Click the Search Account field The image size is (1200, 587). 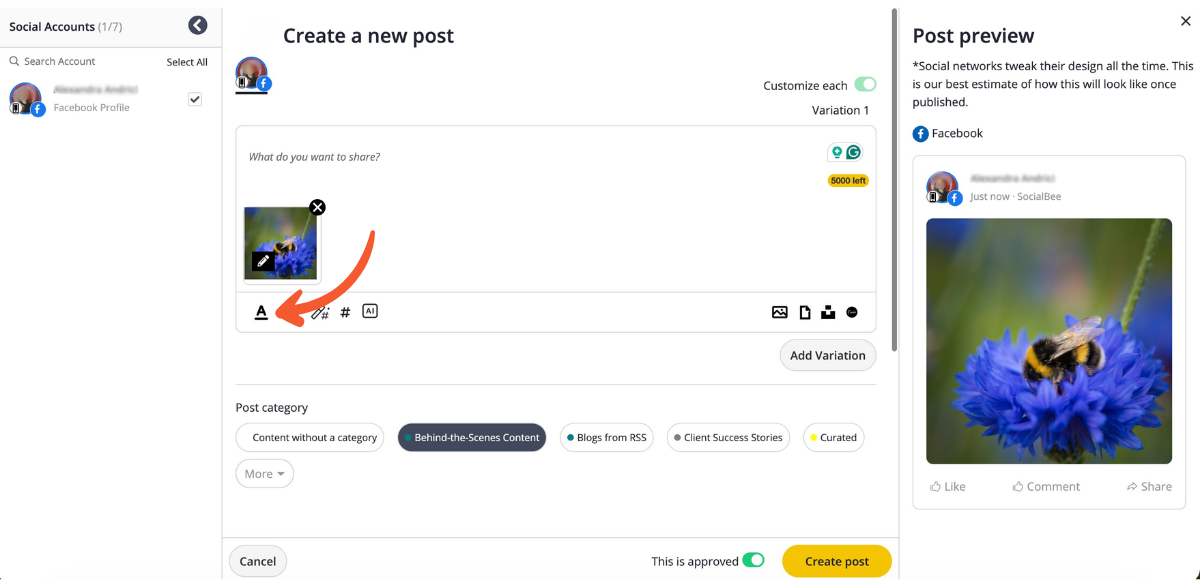click(85, 62)
